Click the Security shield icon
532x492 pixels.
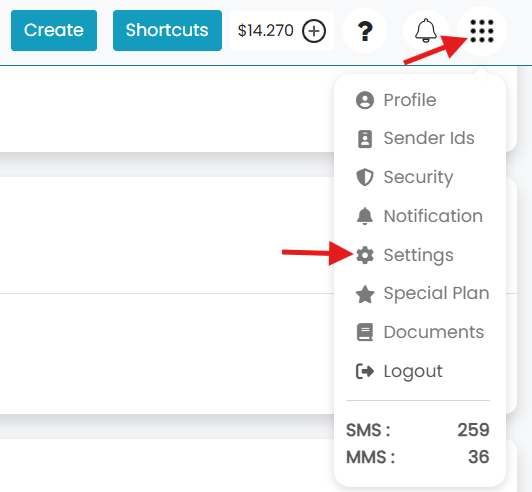pyautogui.click(x=365, y=177)
